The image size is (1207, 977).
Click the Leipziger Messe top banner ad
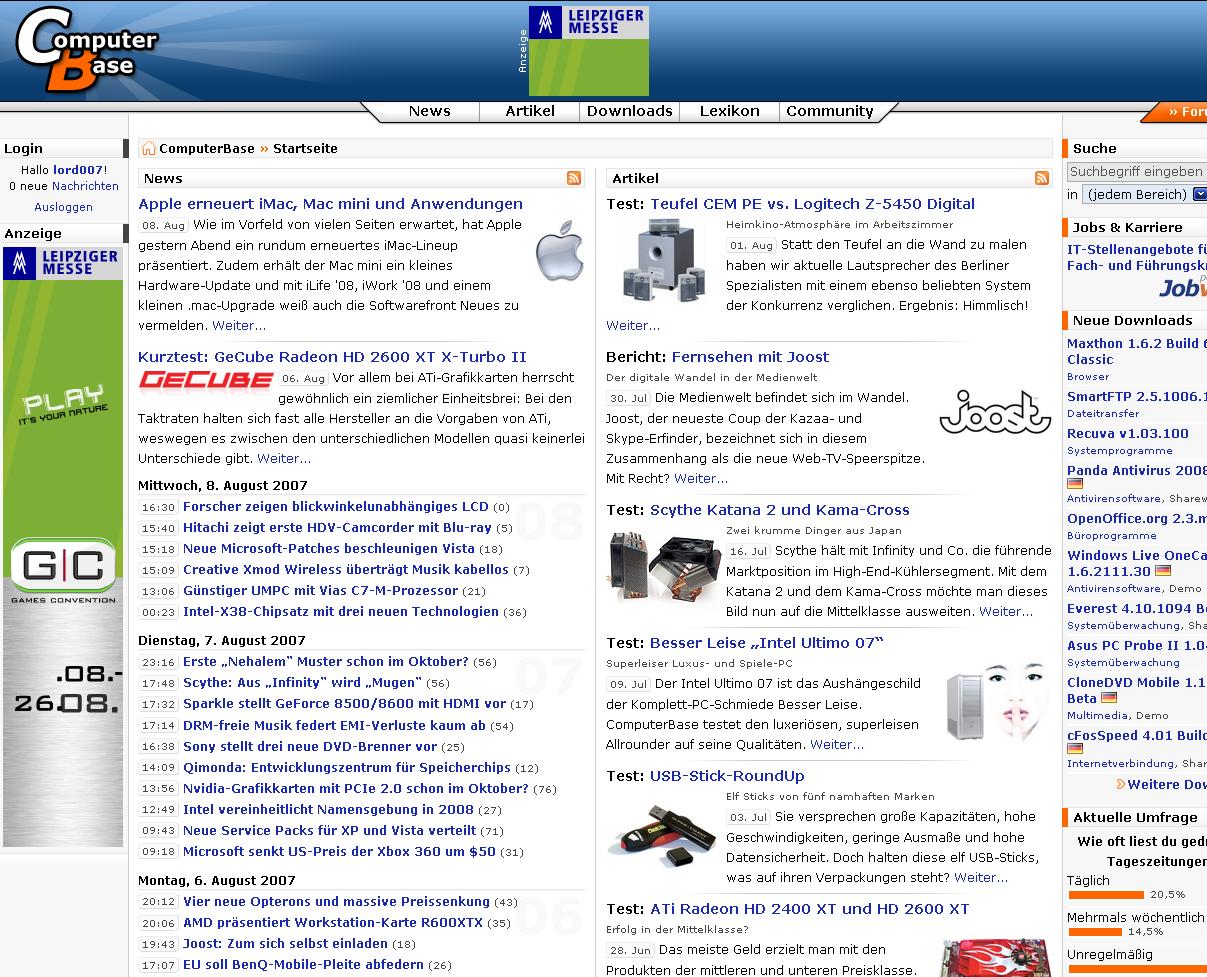[x=588, y=51]
